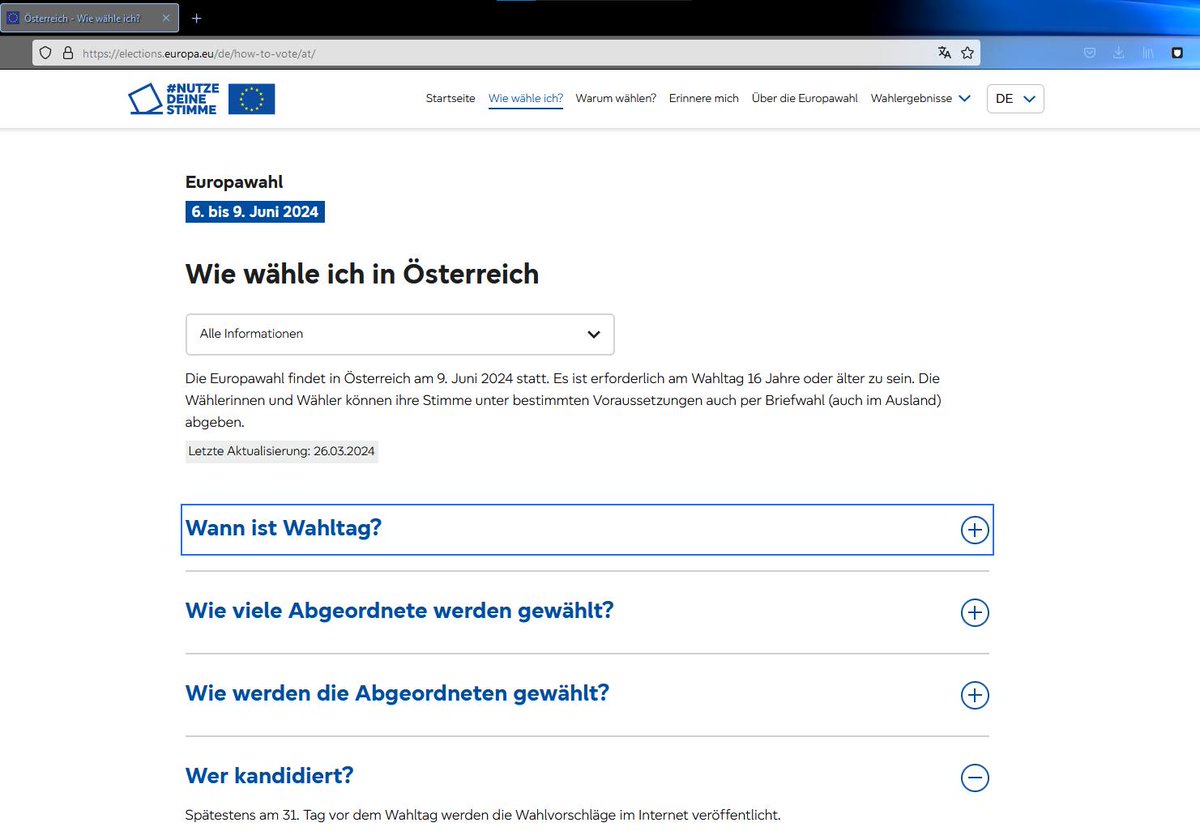Open the DE language selector
Viewport: 1200px width, 831px height.
click(x=1015, y=98)
